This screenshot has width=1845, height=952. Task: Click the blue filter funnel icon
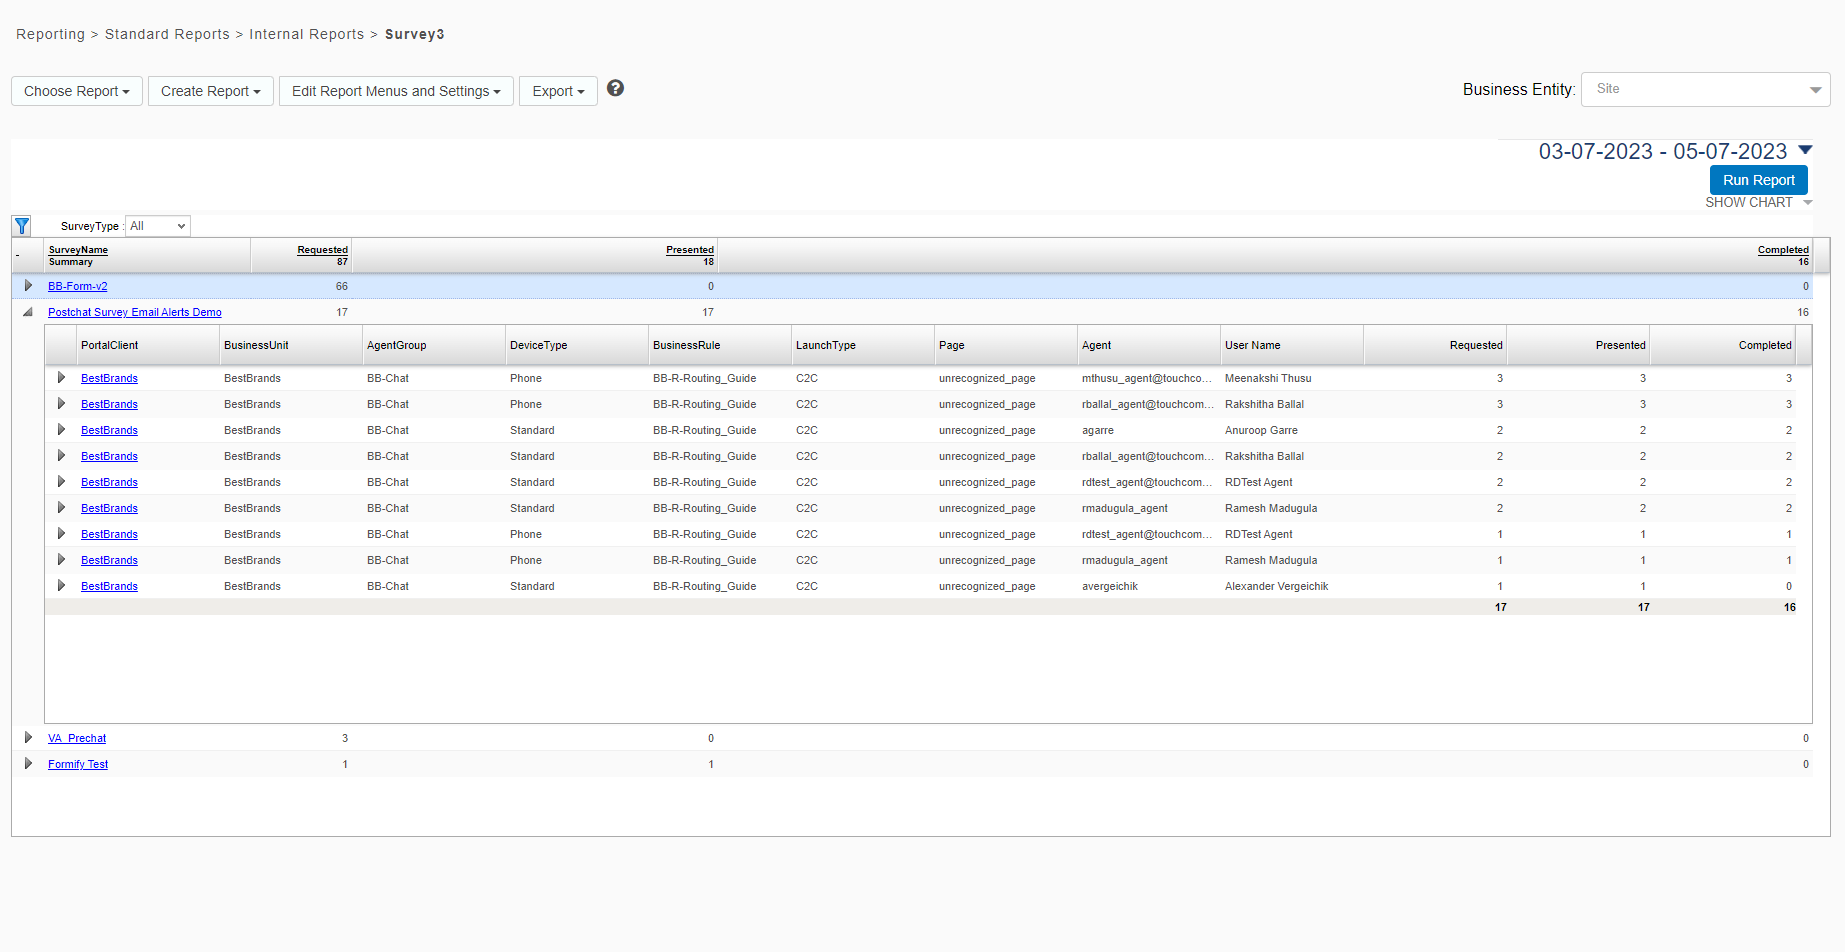coord(22,226)
